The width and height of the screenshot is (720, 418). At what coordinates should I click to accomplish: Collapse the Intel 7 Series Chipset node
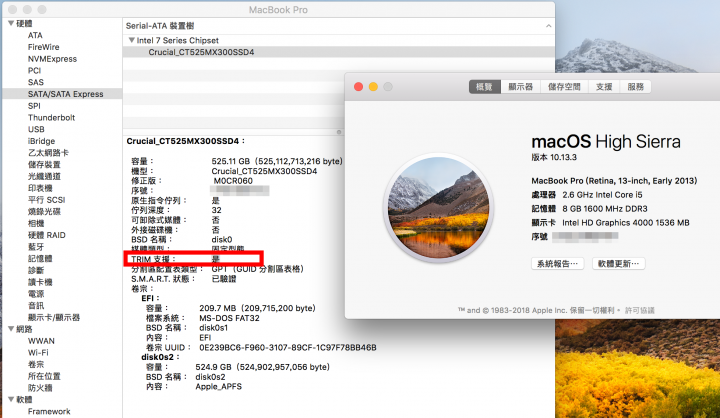tap(131, 40)
